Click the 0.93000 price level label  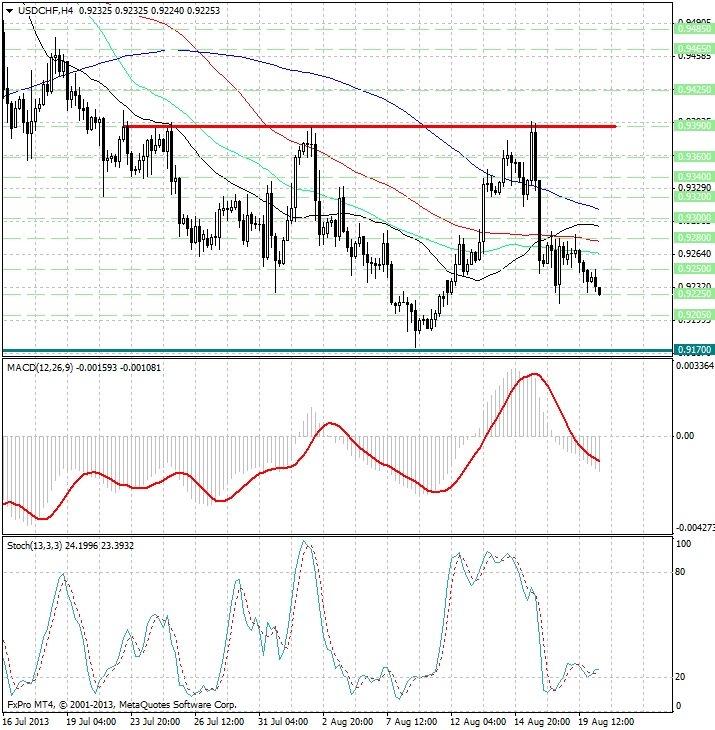click(694, 218)
